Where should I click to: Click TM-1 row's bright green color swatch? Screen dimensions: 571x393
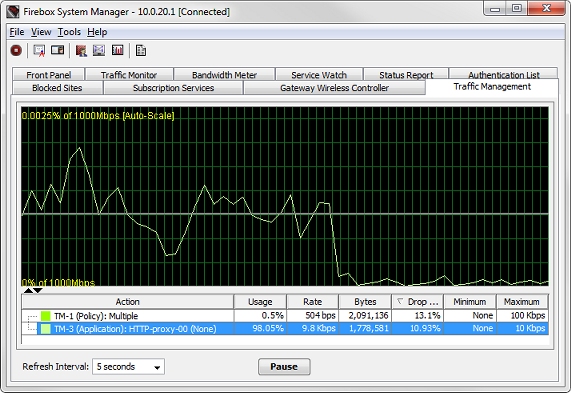[46, 315]
